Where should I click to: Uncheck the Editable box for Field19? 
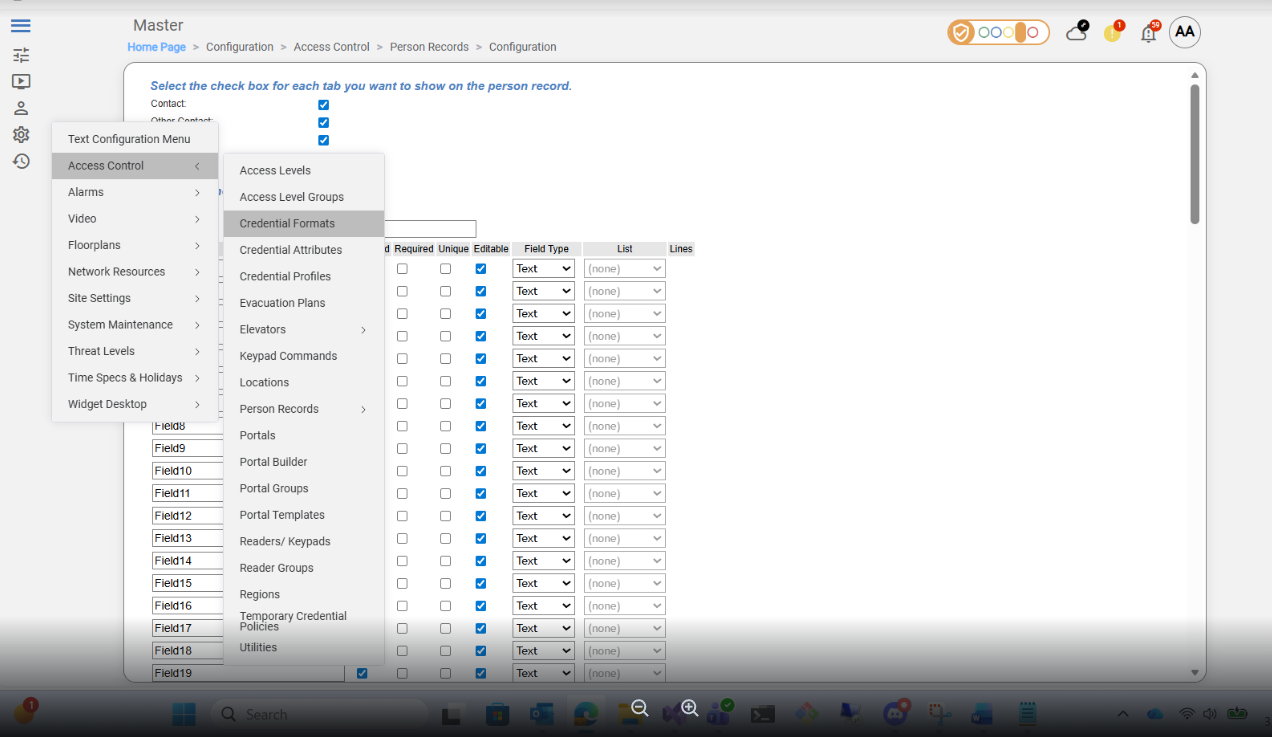[481, 674]
